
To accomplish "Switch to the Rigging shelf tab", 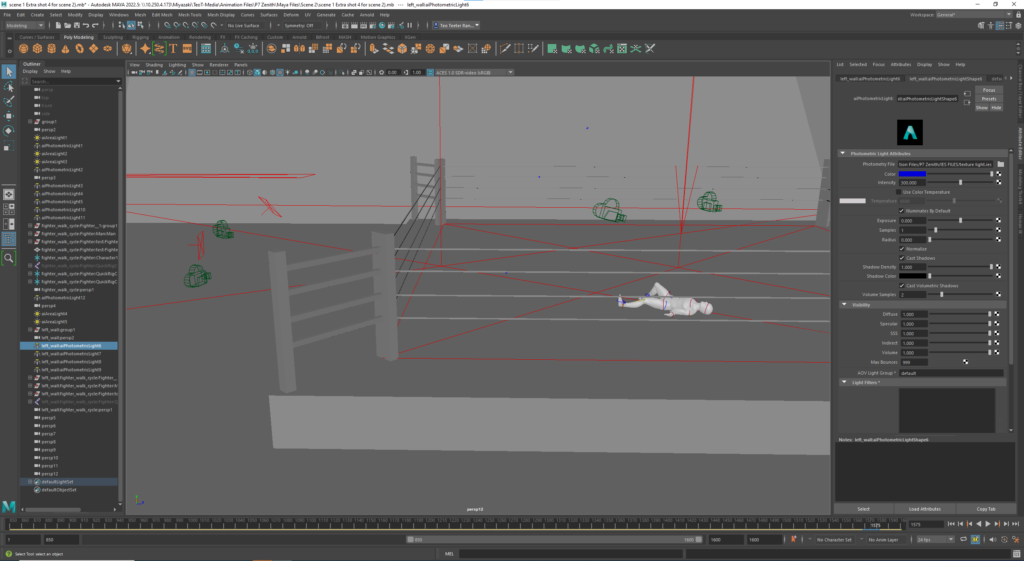I will (x=140, y=37).
